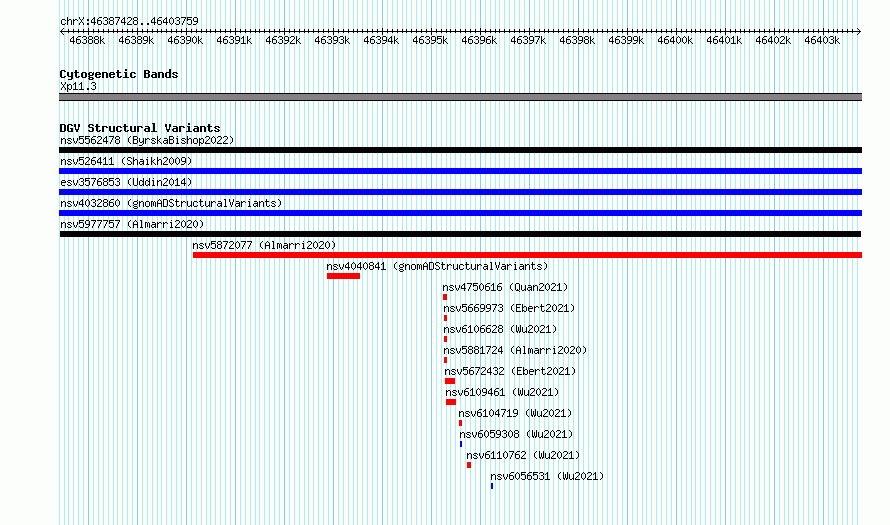Viewport: 890px width, 525px height.
Task: Click the nsv6059308 (Wu2021) label
Action: 516,434
